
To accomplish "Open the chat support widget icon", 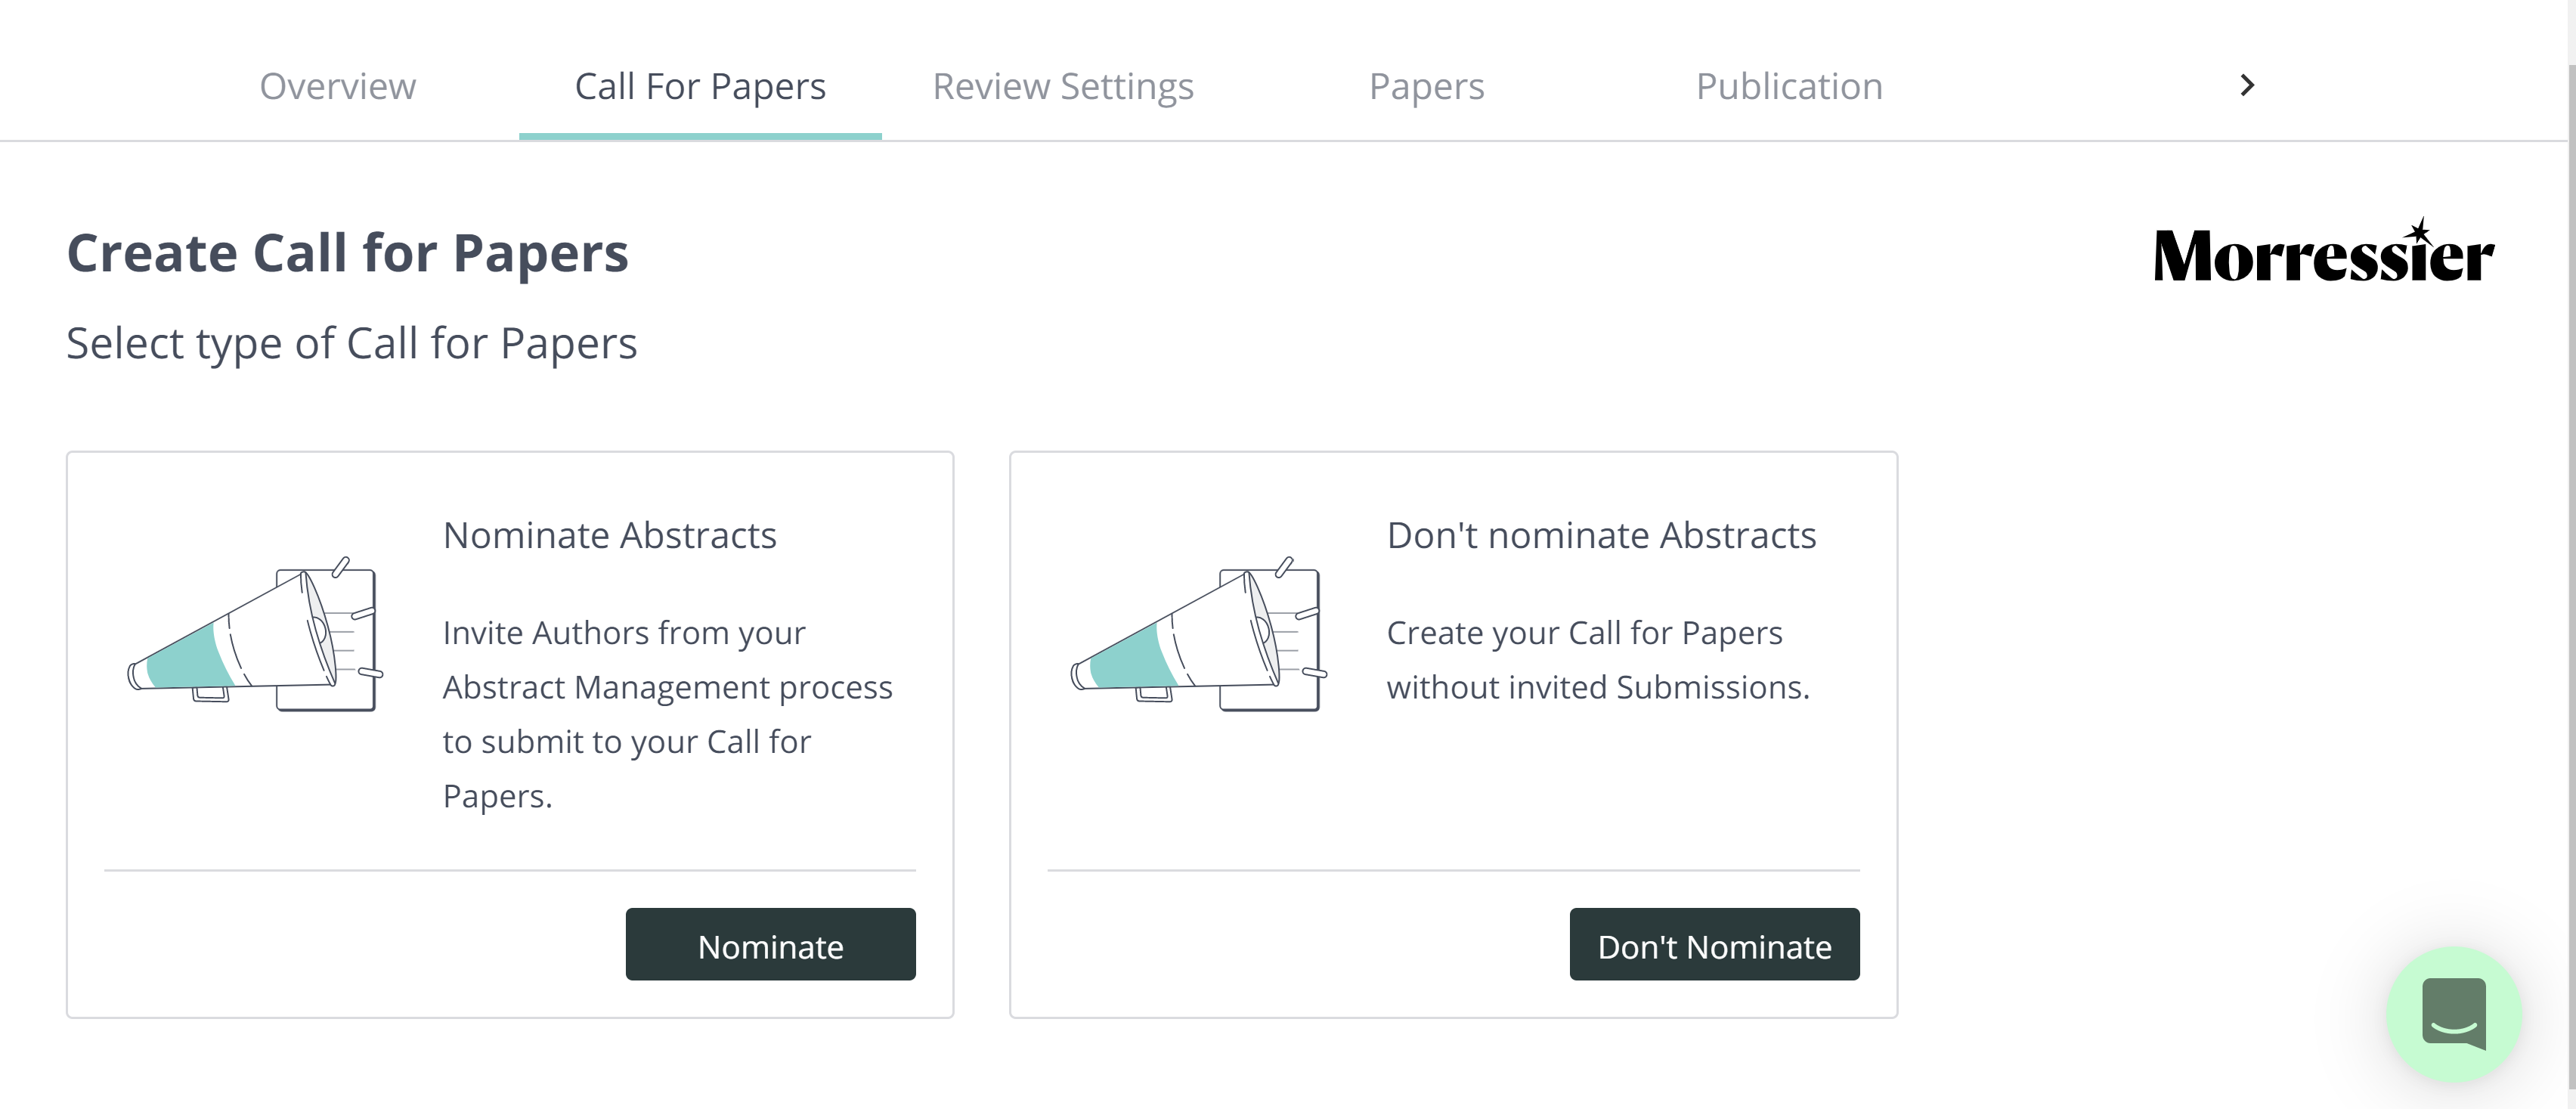I will point(2453,1014).
